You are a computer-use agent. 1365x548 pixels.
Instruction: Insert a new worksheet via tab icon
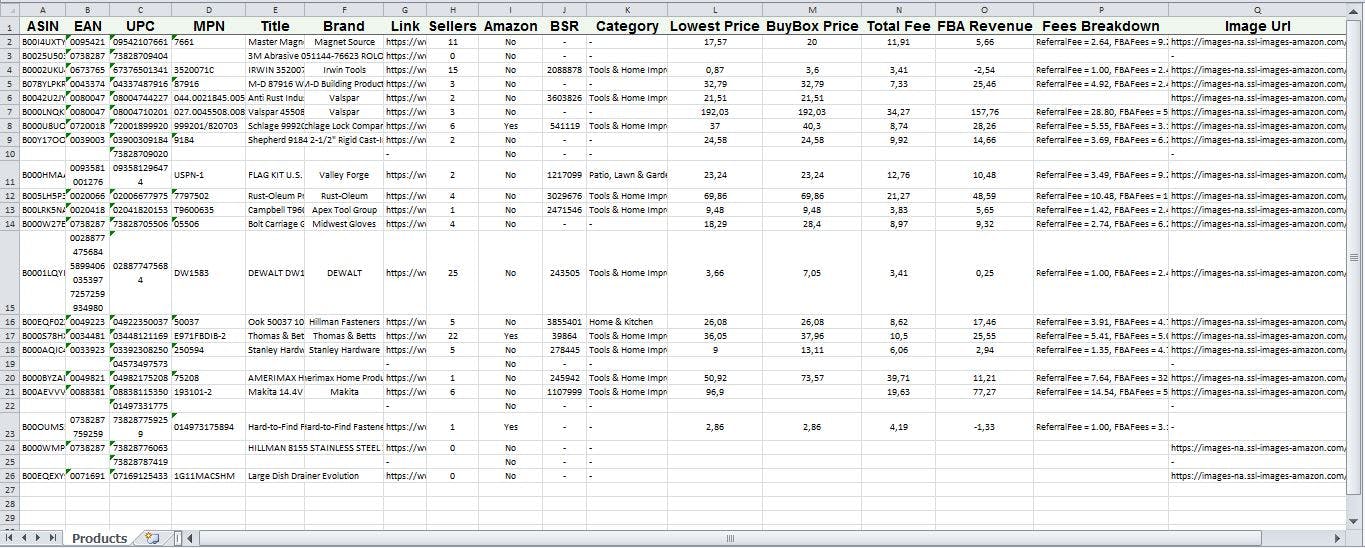[152, 538]
